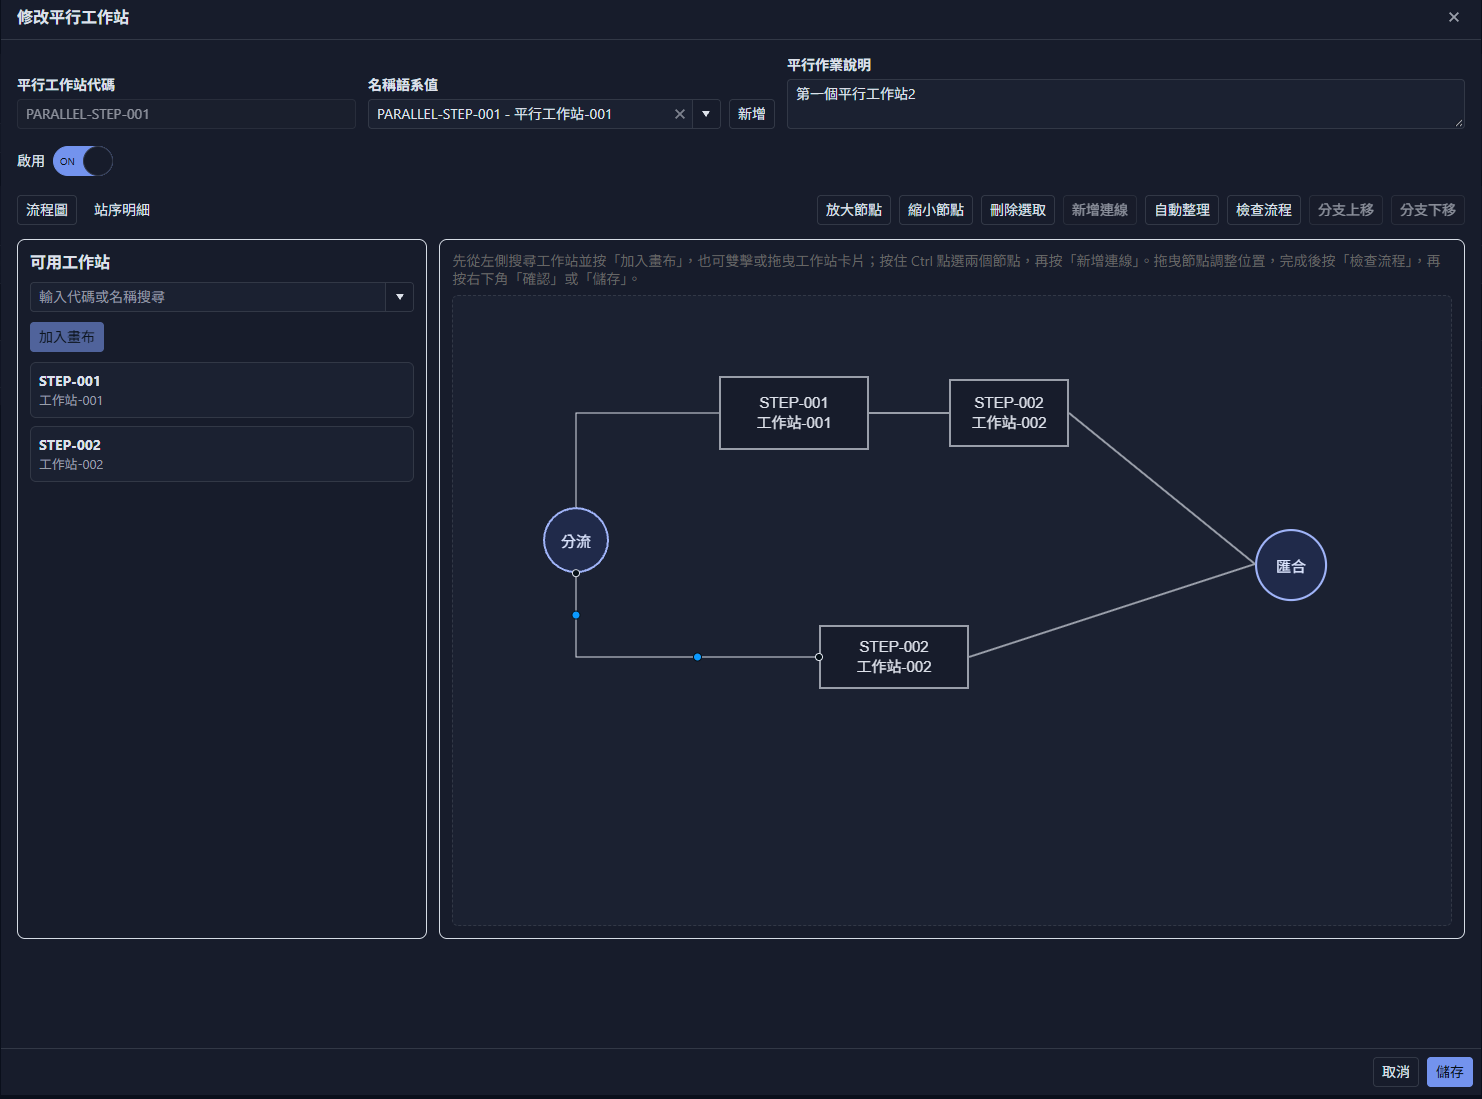Clear the PARALLEL-STEP-001 selection with the x icon
1482x1099 pixels.
click(x=680, y=114)
